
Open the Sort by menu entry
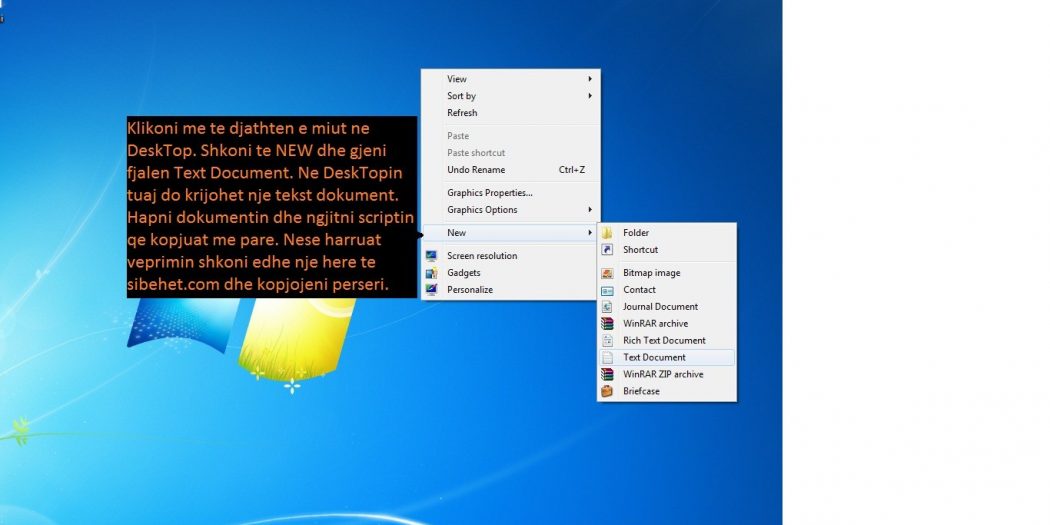coord(510,96)
